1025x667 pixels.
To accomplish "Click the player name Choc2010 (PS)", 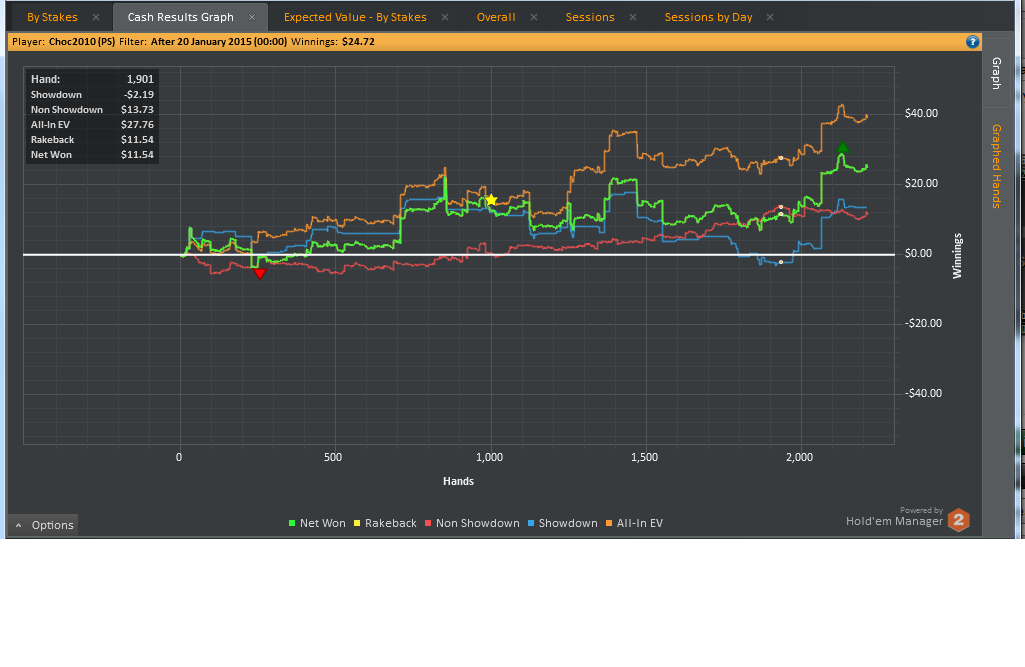I will tap(82, 42).
